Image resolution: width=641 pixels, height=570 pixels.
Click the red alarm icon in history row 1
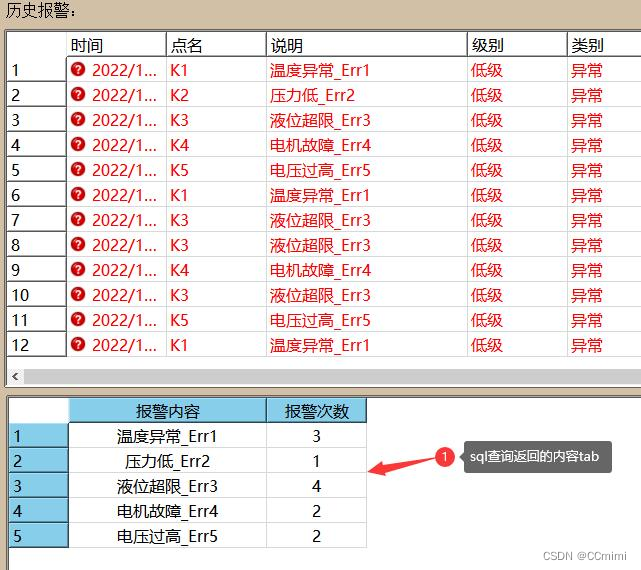tap(78, 70)
